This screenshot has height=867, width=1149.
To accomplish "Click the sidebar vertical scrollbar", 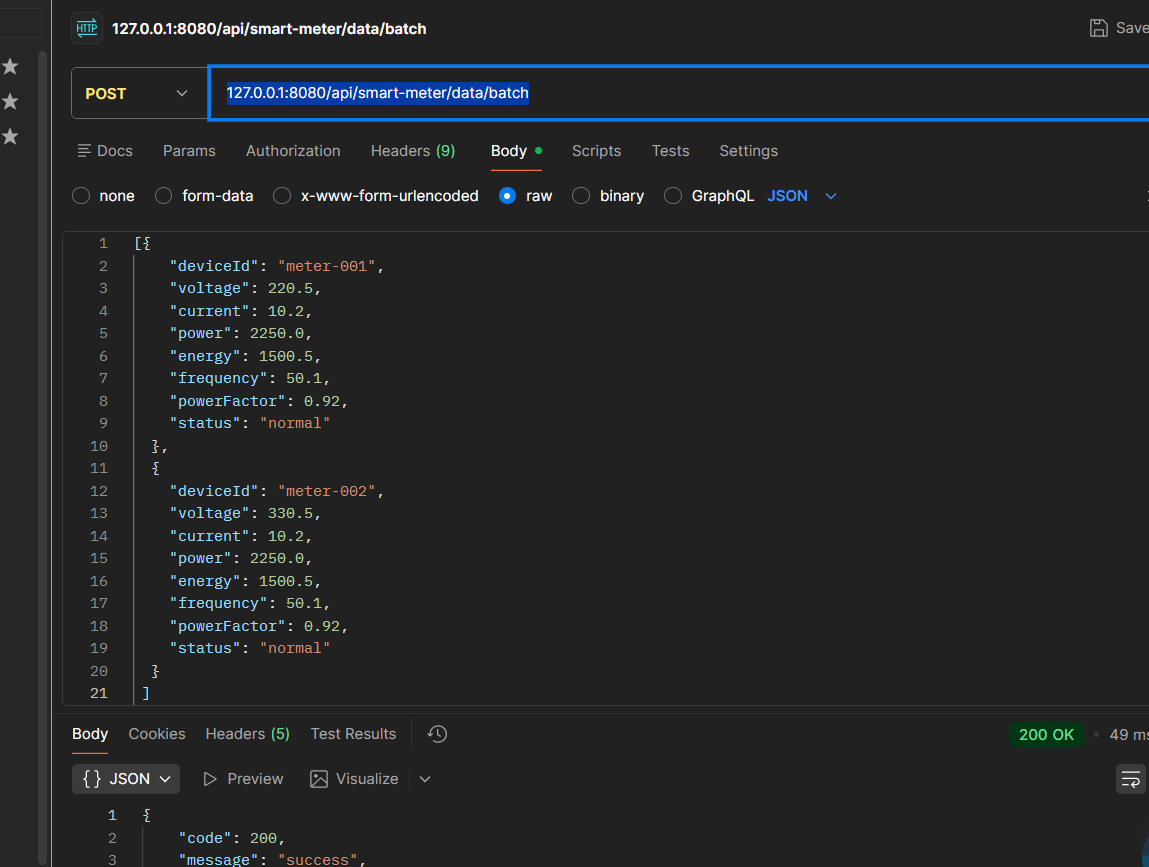I will pos(43,458).
